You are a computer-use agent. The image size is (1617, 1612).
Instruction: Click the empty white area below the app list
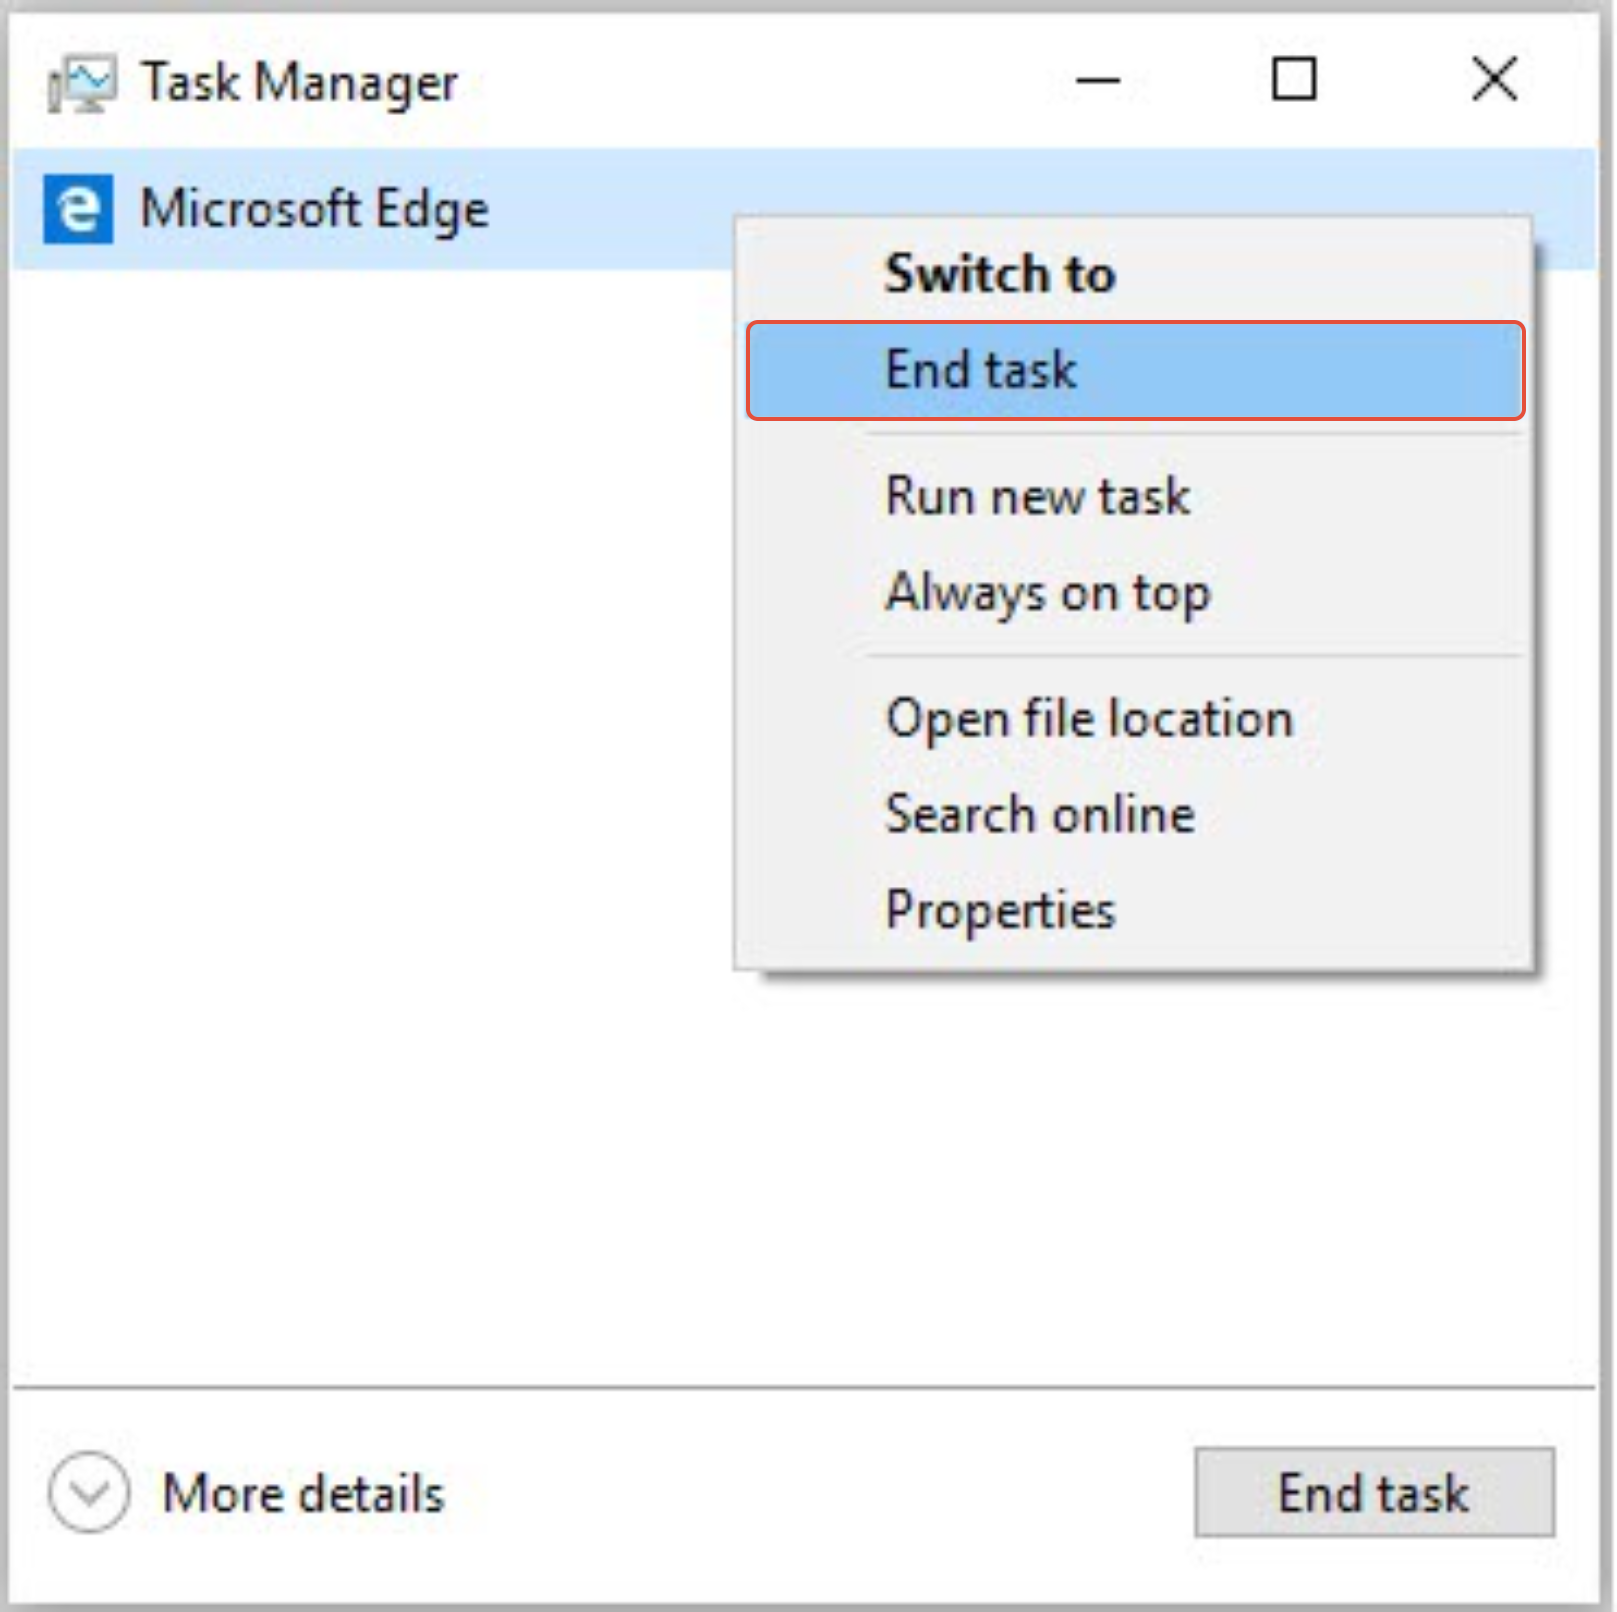coord(370,800)
